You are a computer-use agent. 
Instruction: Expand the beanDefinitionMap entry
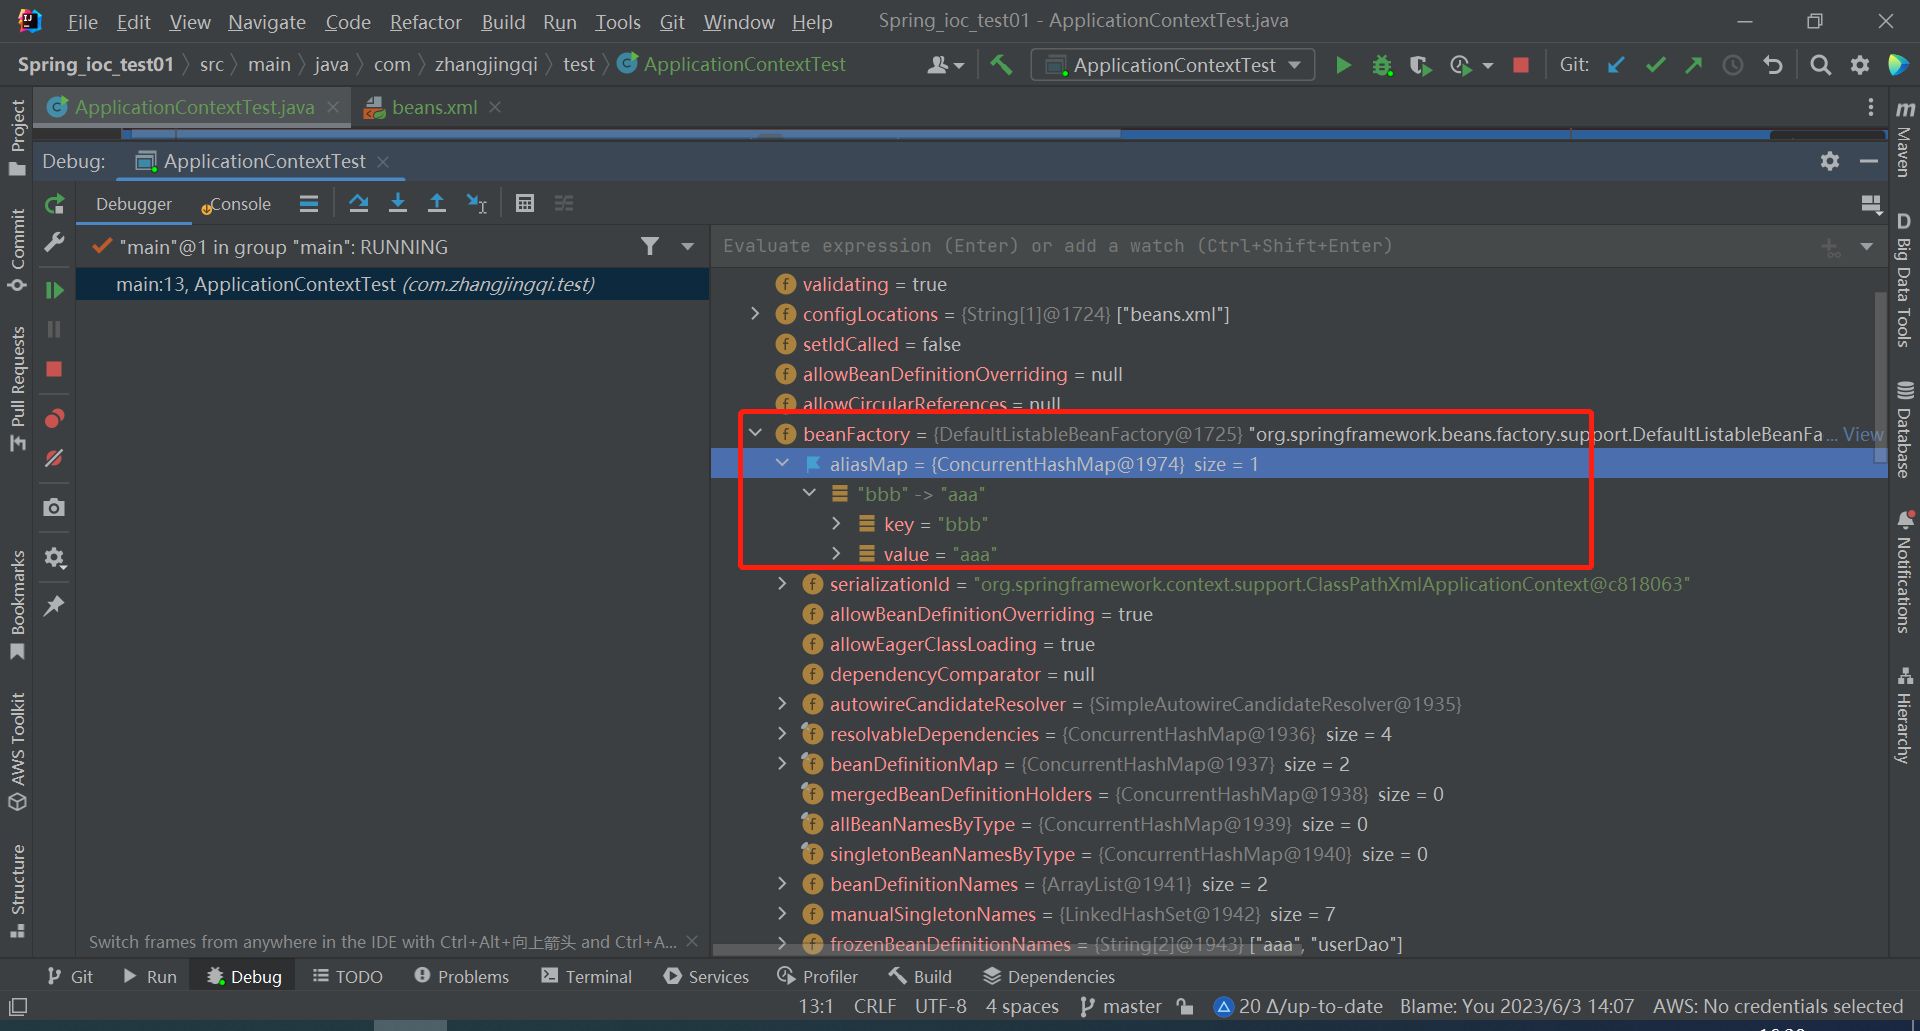781,763
